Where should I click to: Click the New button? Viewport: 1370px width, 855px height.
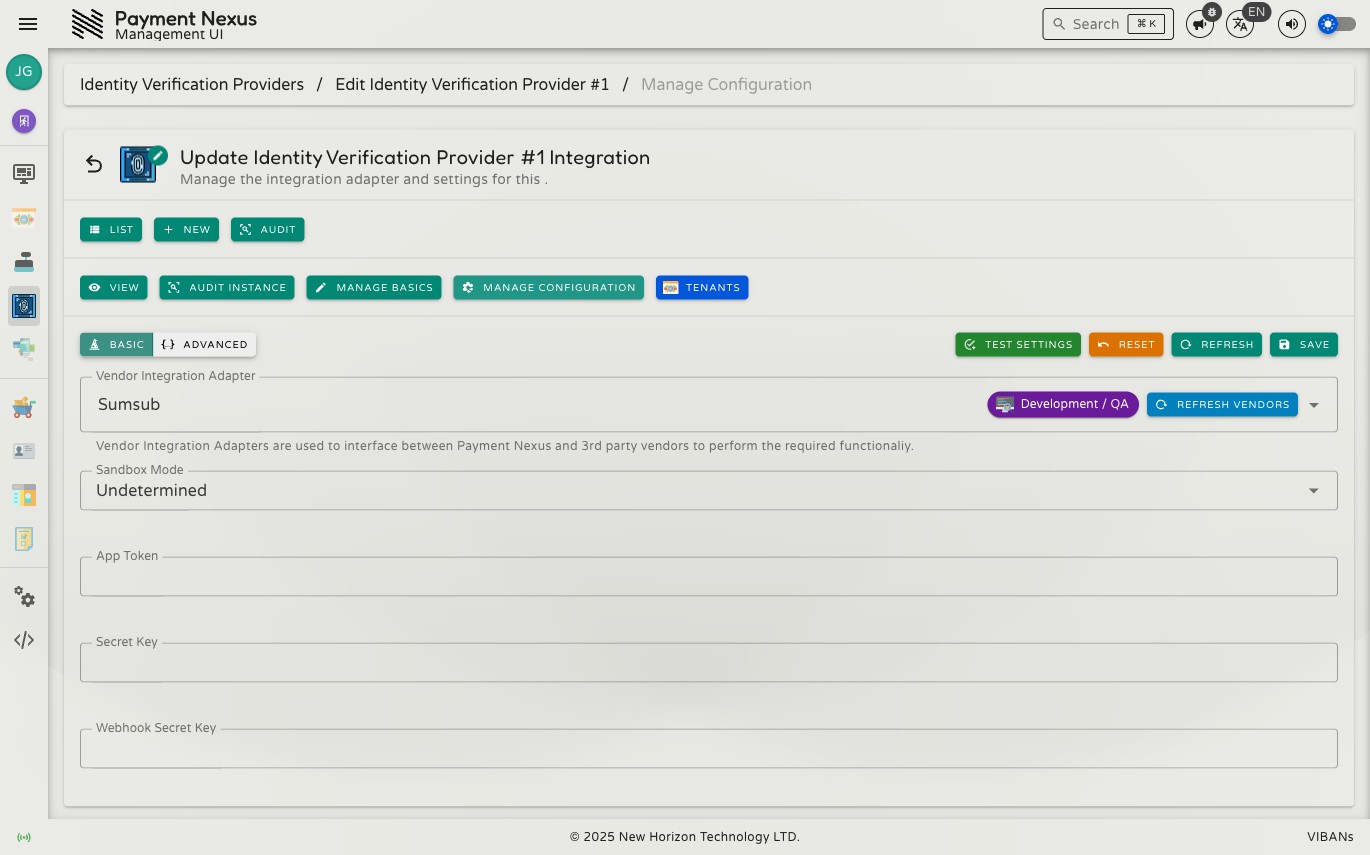[x=186, y=229]
